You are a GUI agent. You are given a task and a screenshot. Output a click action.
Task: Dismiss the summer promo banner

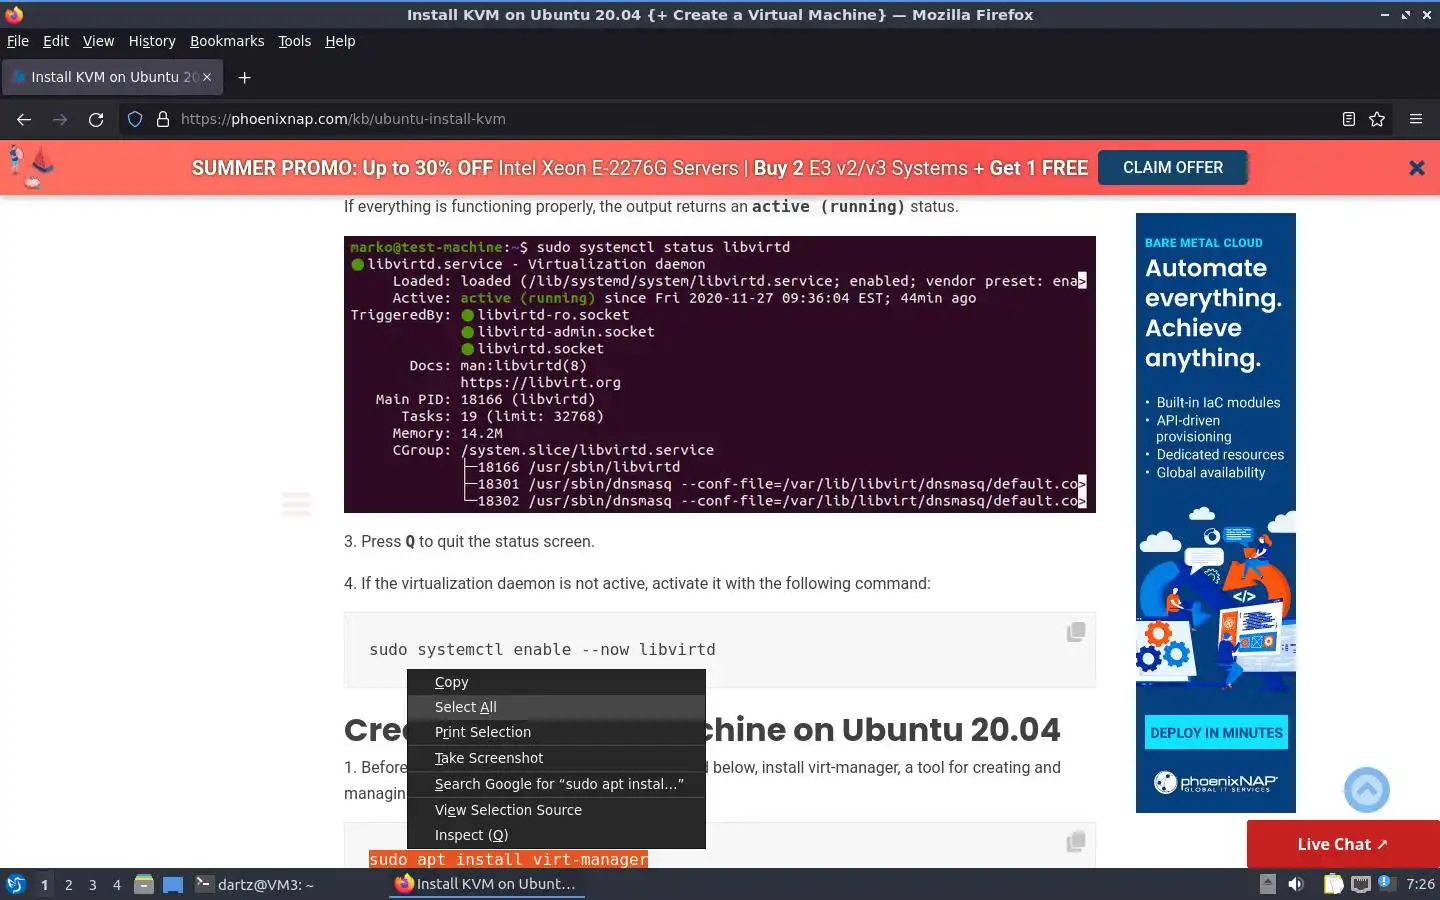point(1417,168)
